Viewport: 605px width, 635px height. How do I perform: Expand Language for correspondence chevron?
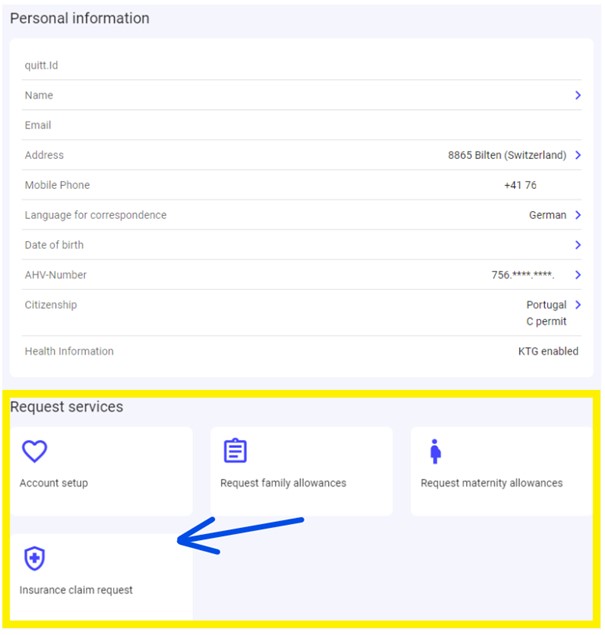[578, 215]
